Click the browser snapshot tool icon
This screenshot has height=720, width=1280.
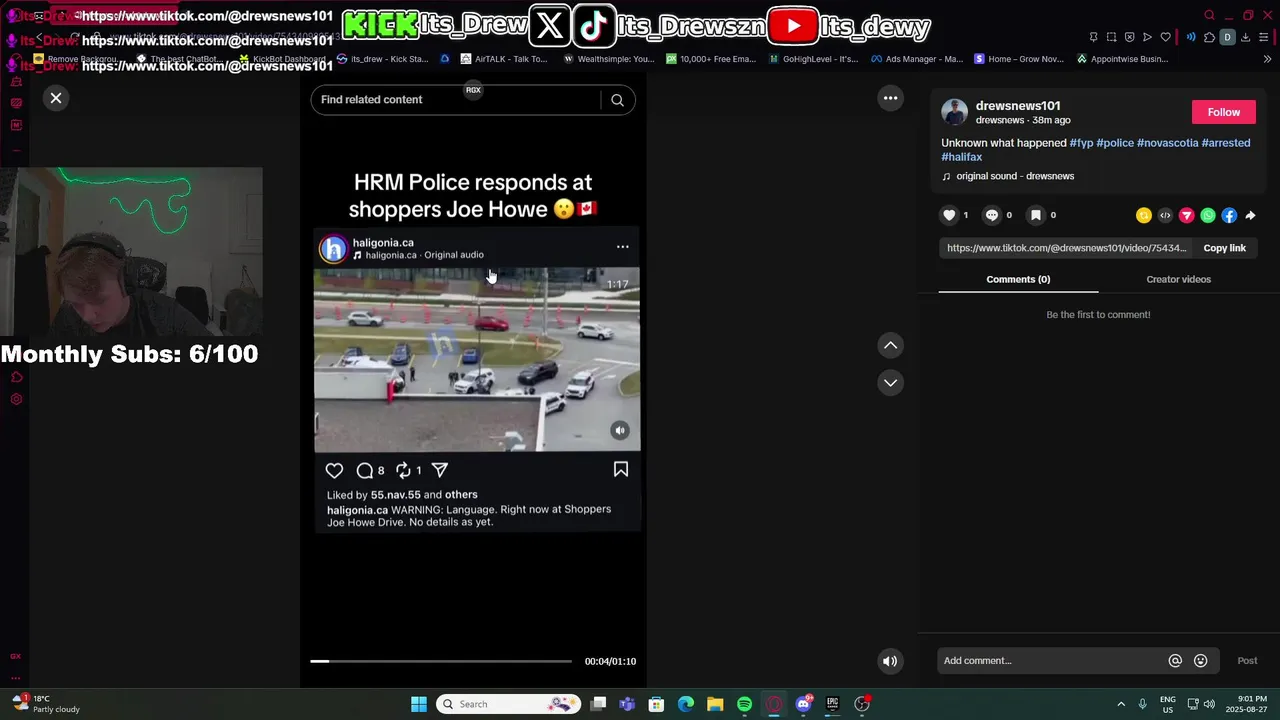(1111, 37)
